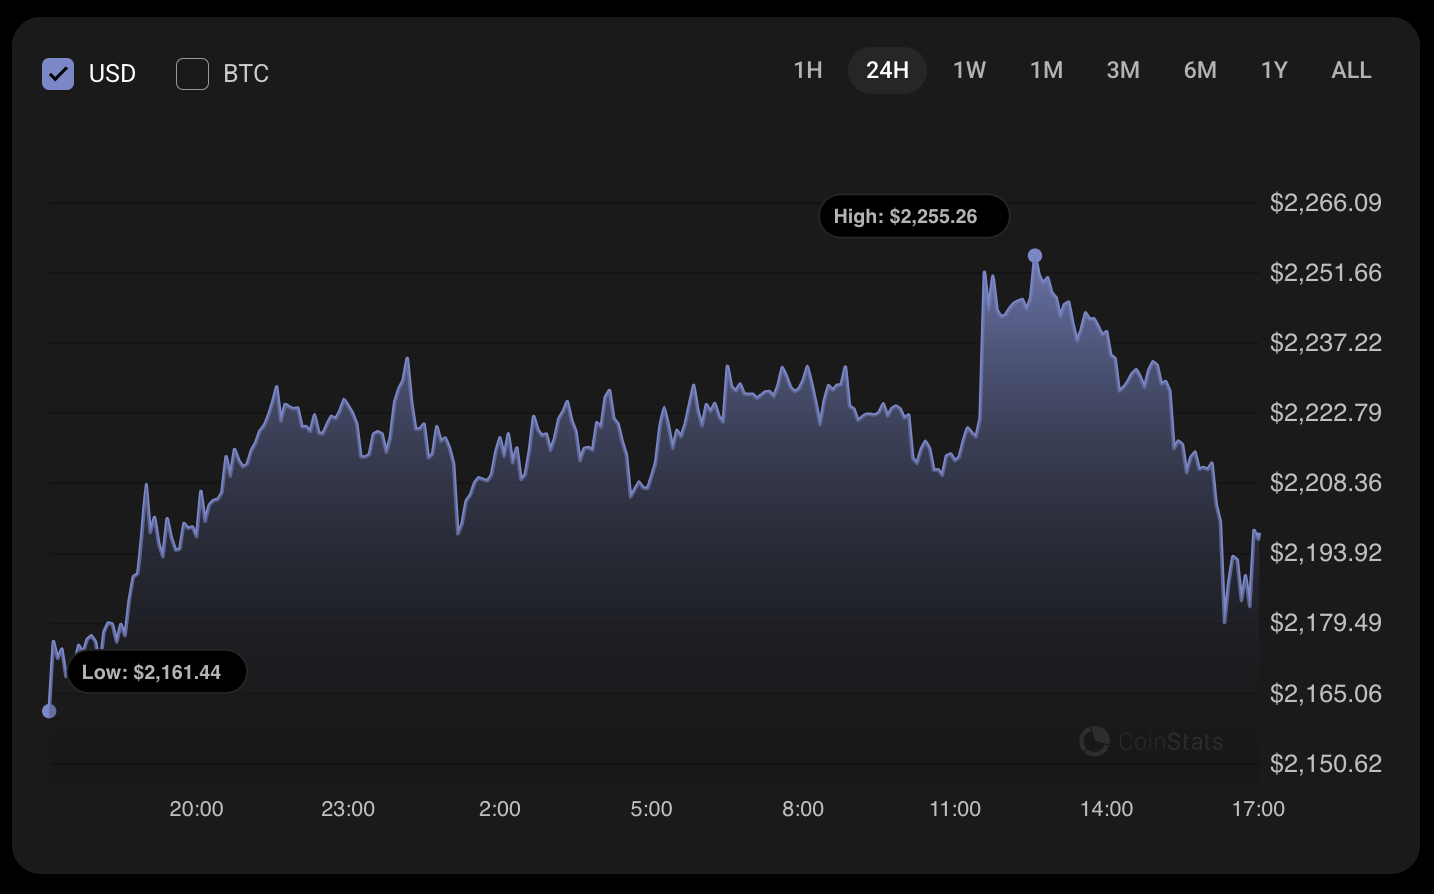Viewport: 1434px width, 894px height.
Task: Click the $2,179.49 price axis label
Action: pos(1325,623)
